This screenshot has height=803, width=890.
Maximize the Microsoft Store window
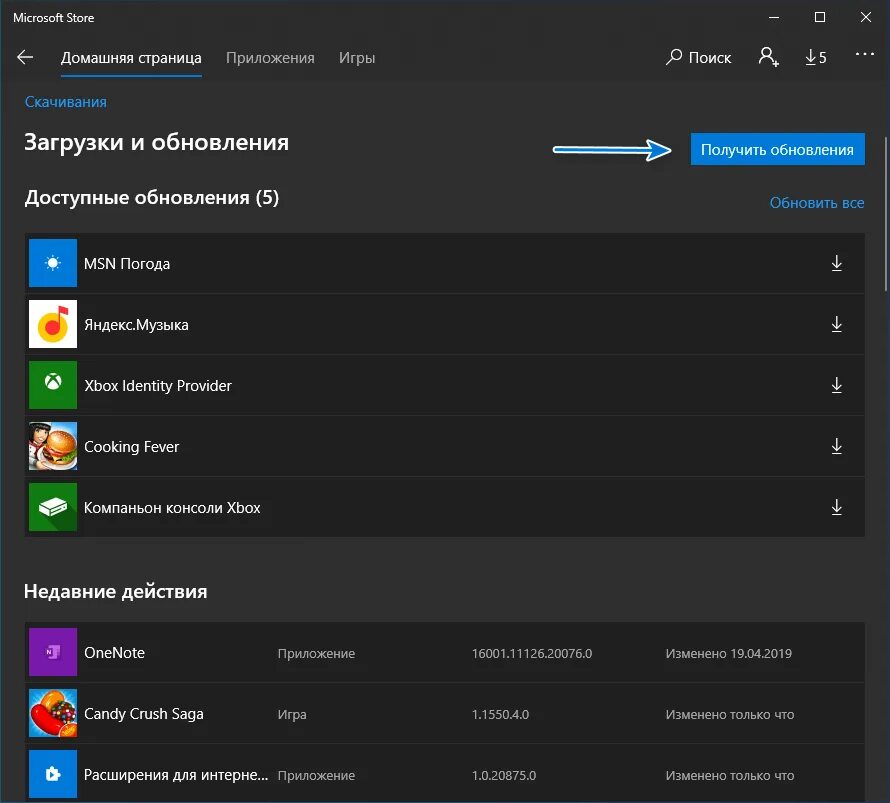pos(820,18)
